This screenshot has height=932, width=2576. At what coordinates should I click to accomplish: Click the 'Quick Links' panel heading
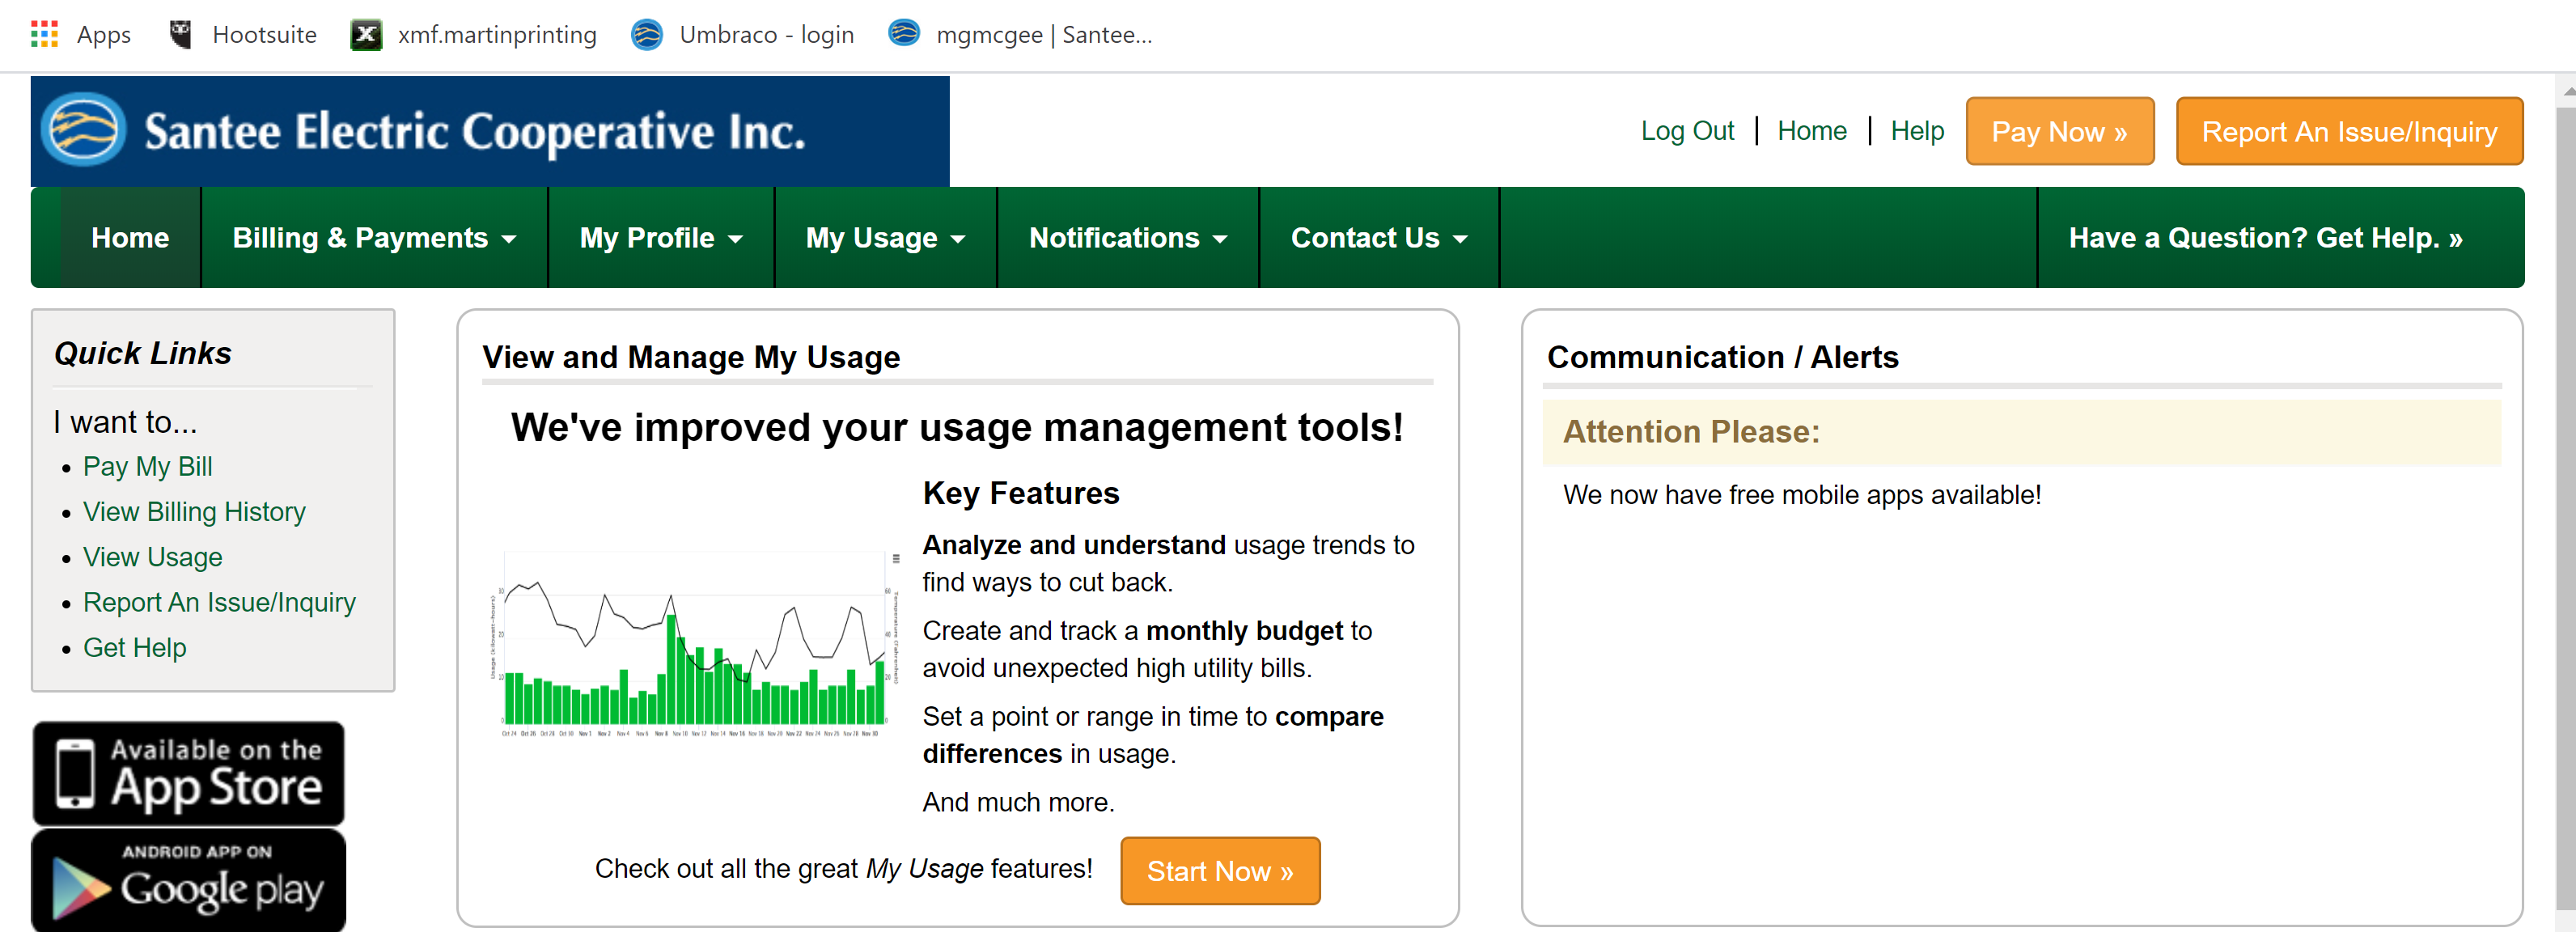click(x=143, y=353)
